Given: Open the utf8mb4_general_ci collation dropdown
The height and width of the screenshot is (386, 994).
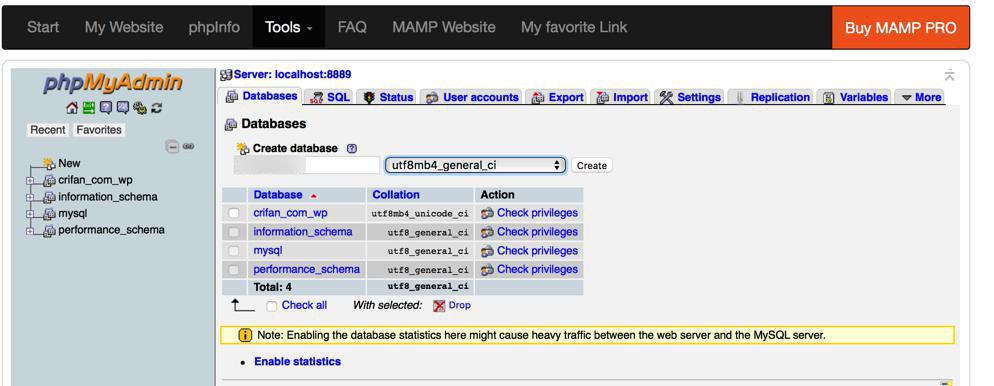Looking at the screenshot, I should (x=475, y=165).
